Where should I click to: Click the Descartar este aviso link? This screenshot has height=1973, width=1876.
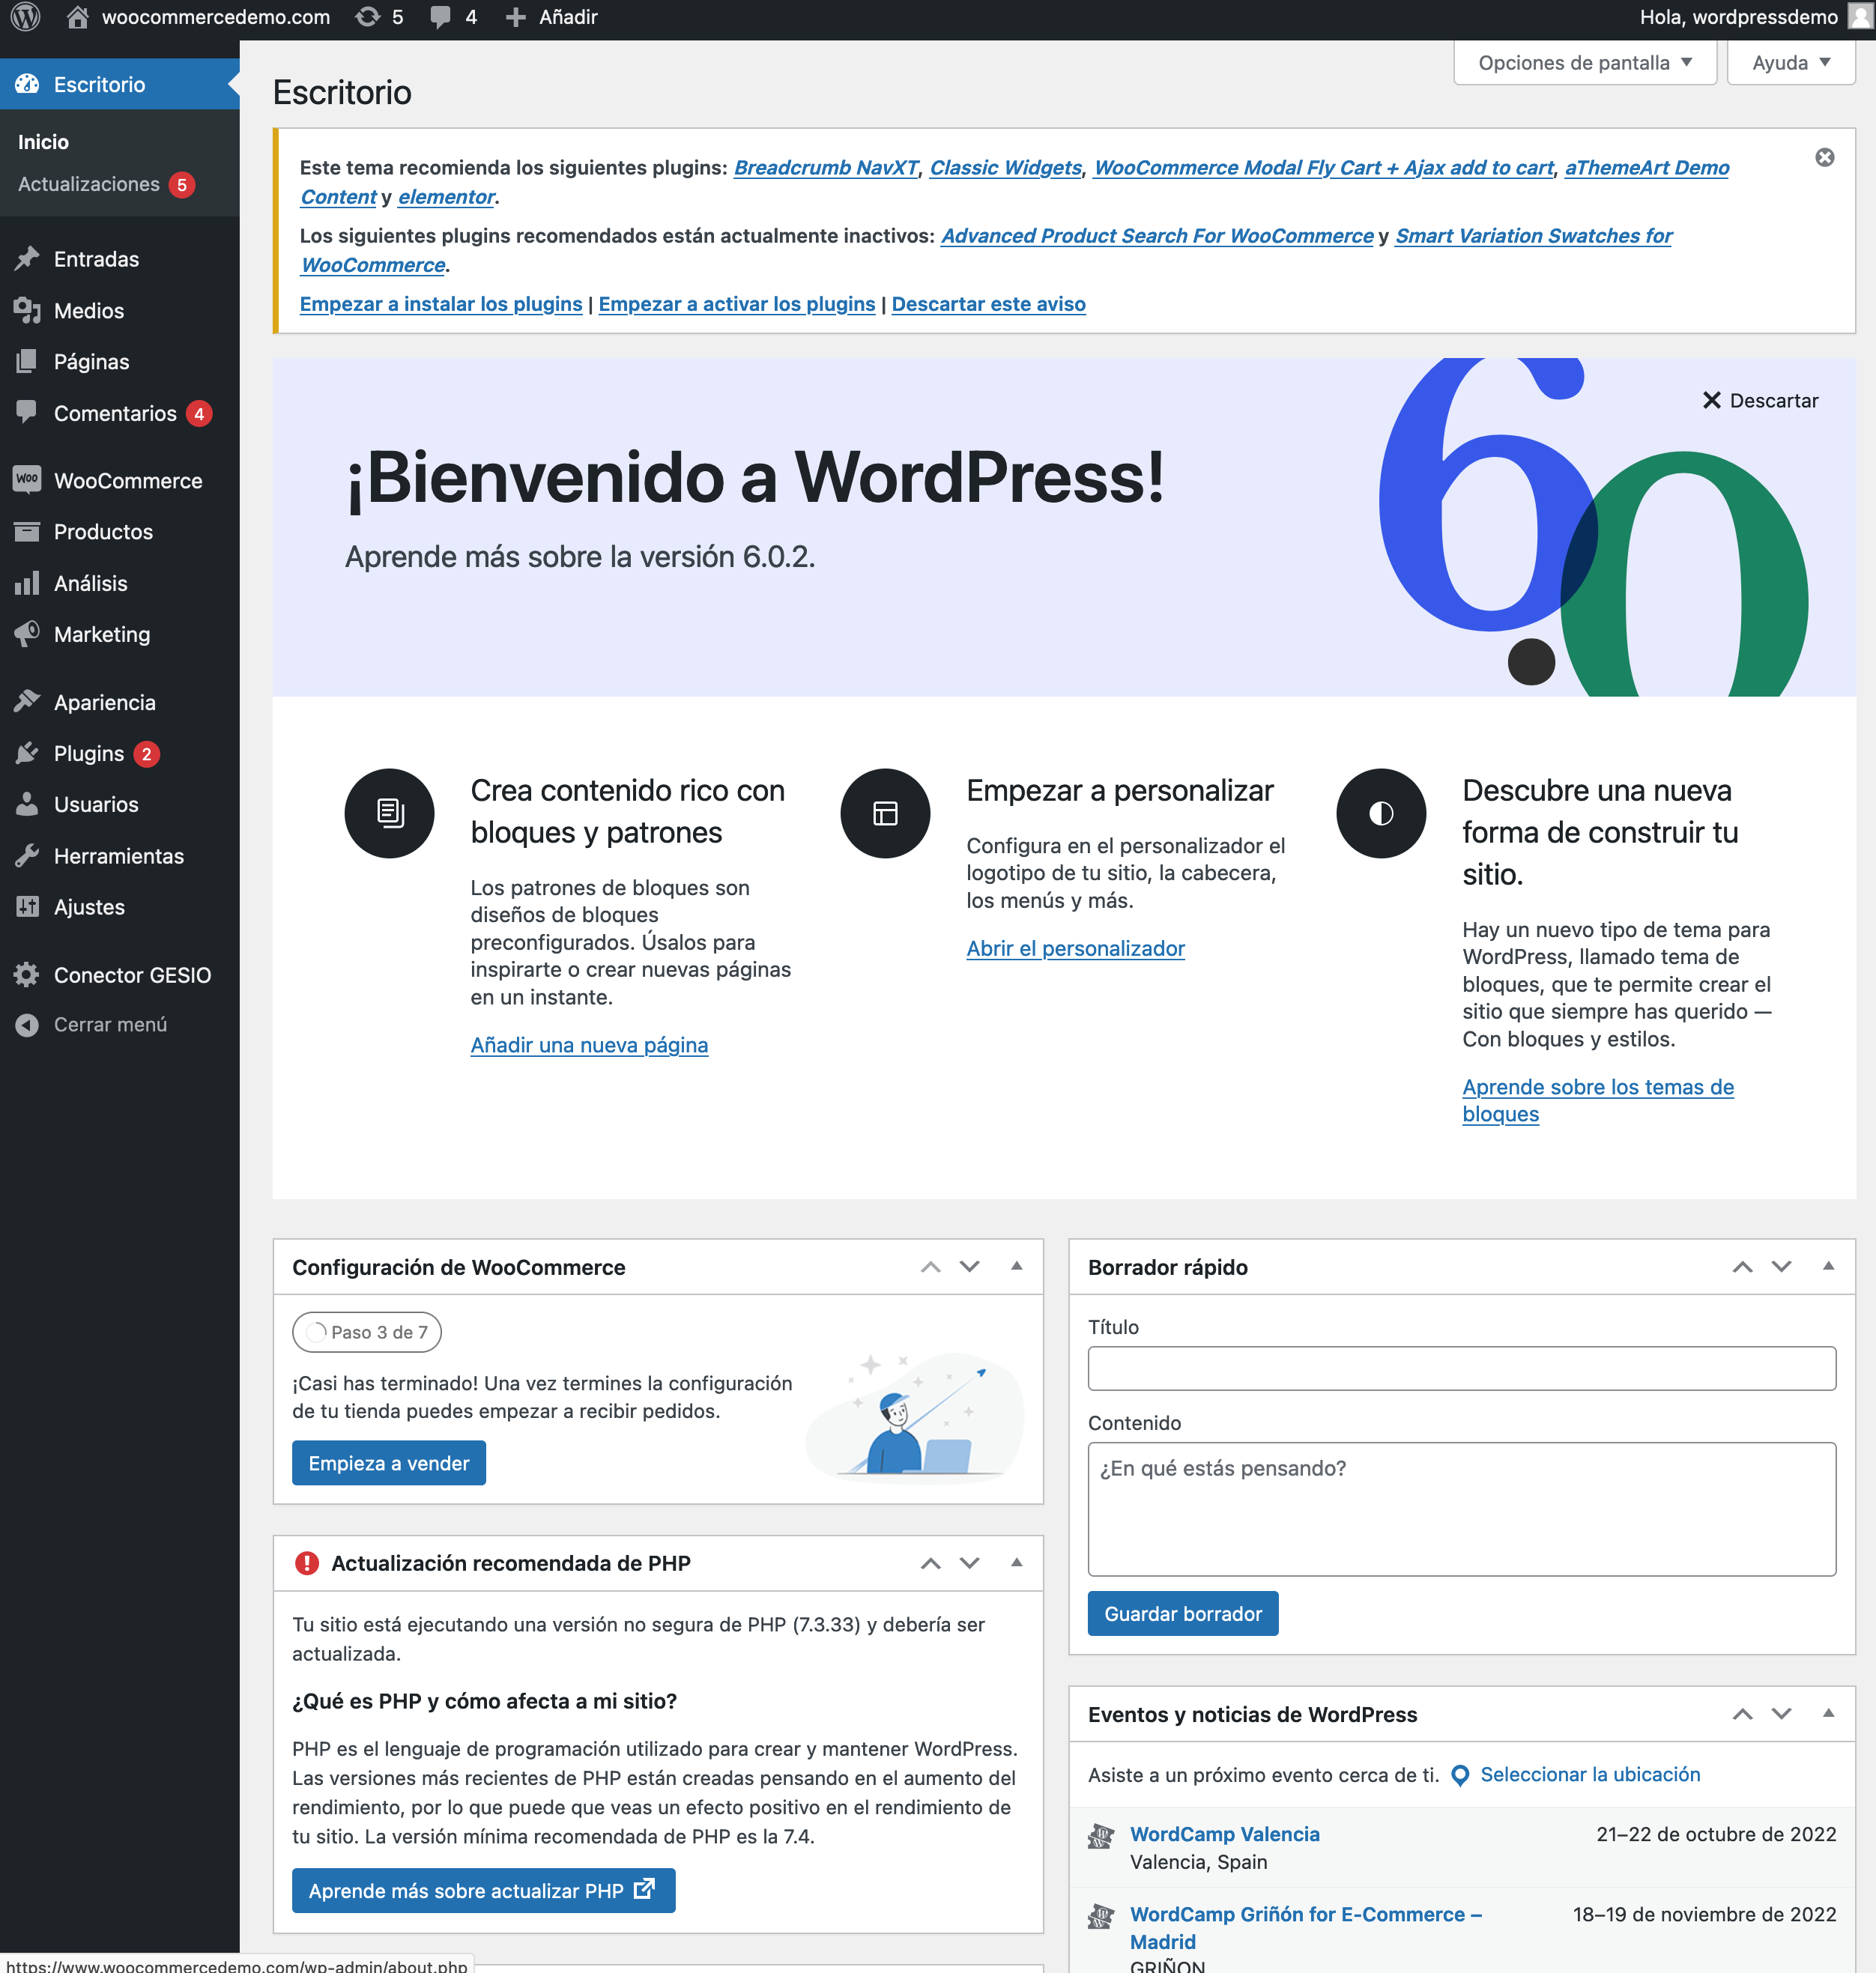988,304
